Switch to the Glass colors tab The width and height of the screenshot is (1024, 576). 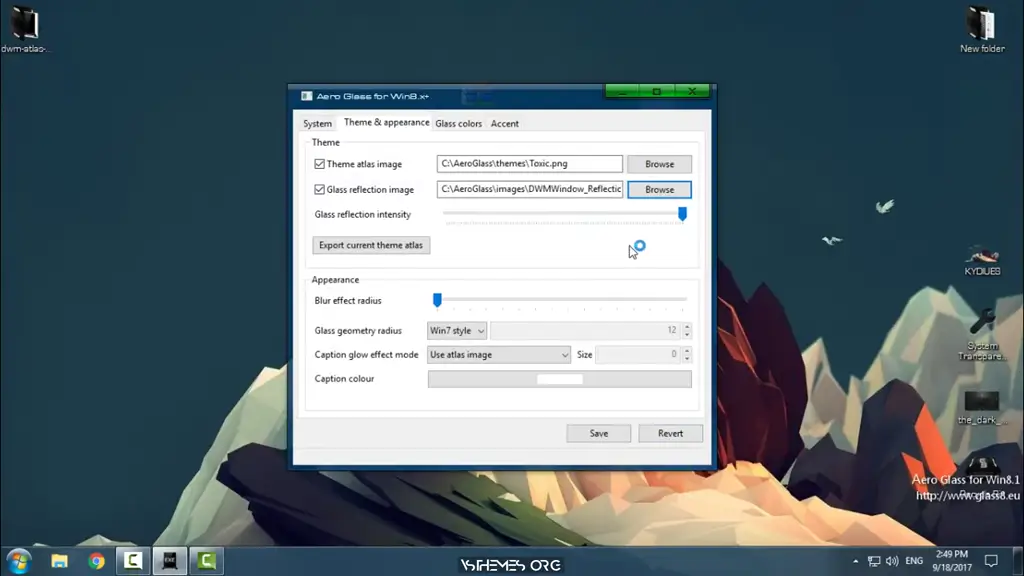tap(459, 123)
